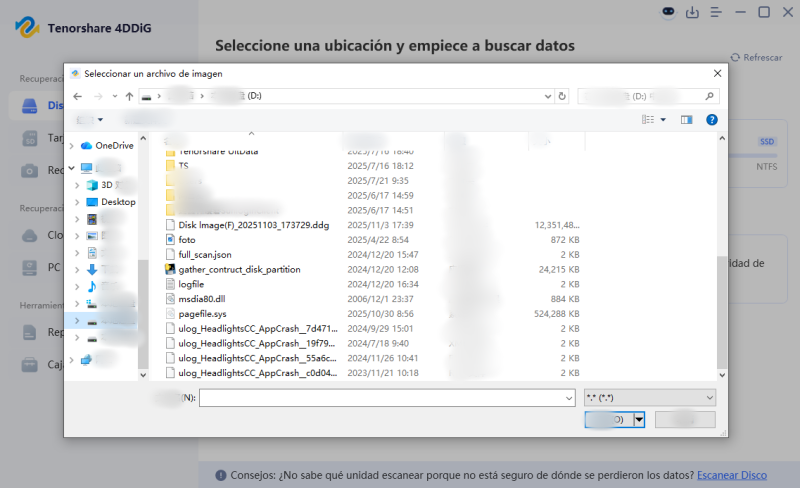Expand OneDrive in the navigation tree
This screenshot has width=800, height=488.
pyautogui.click(x=71, y=145)
